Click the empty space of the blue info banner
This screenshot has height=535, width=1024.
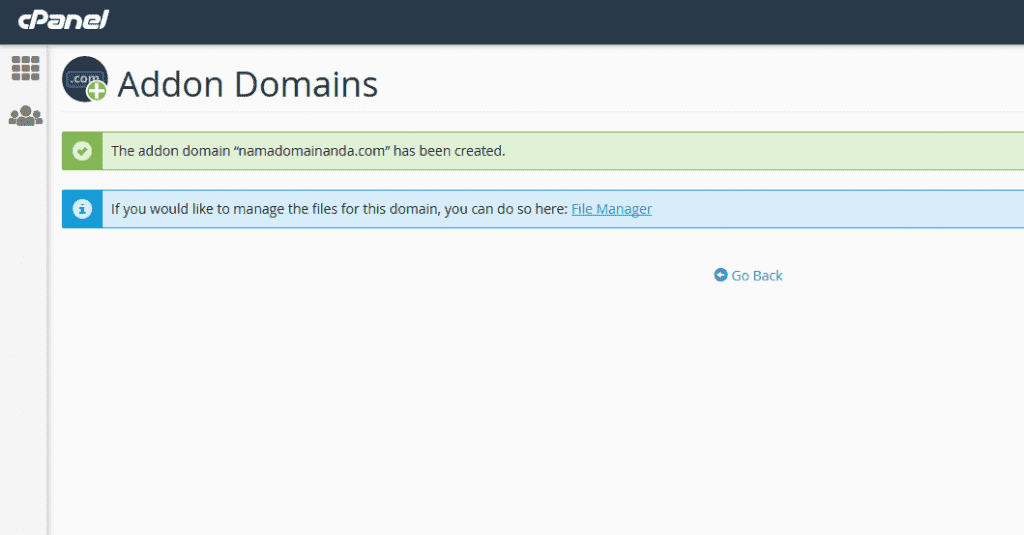[x=836, y=209]
